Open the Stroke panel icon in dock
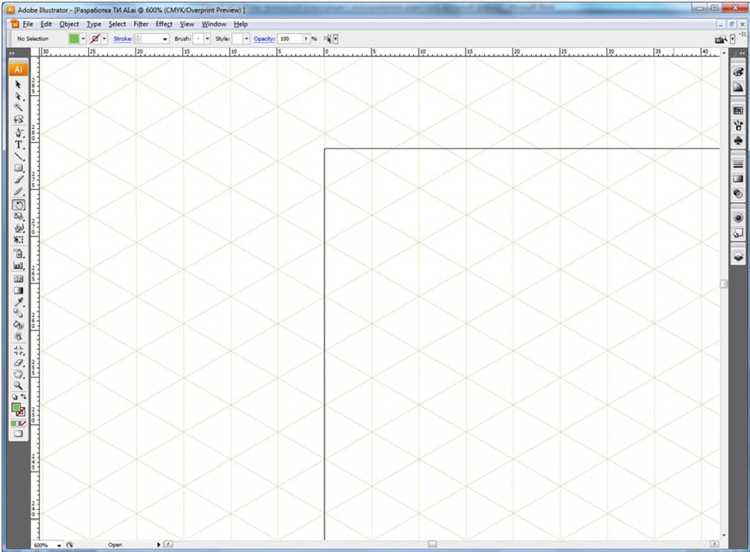The image size is (750, 552). tap(738, 164)
